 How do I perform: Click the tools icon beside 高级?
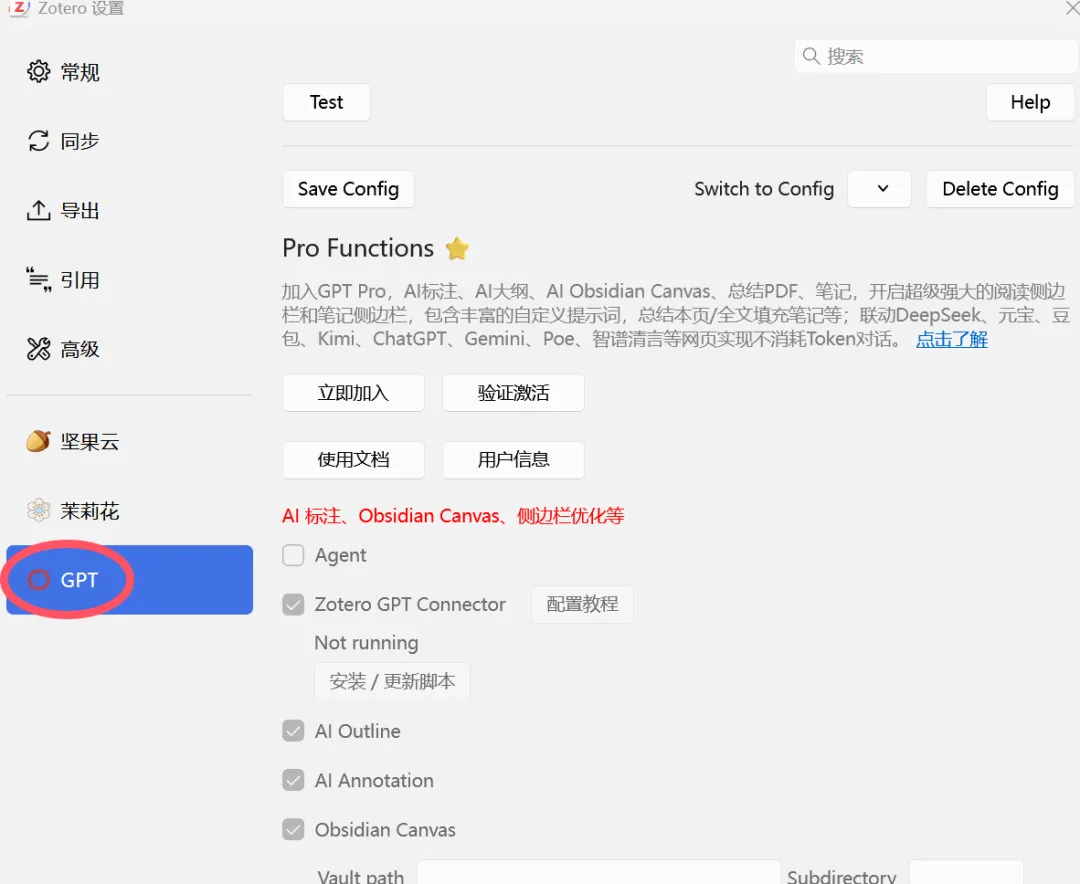(39, 349)
